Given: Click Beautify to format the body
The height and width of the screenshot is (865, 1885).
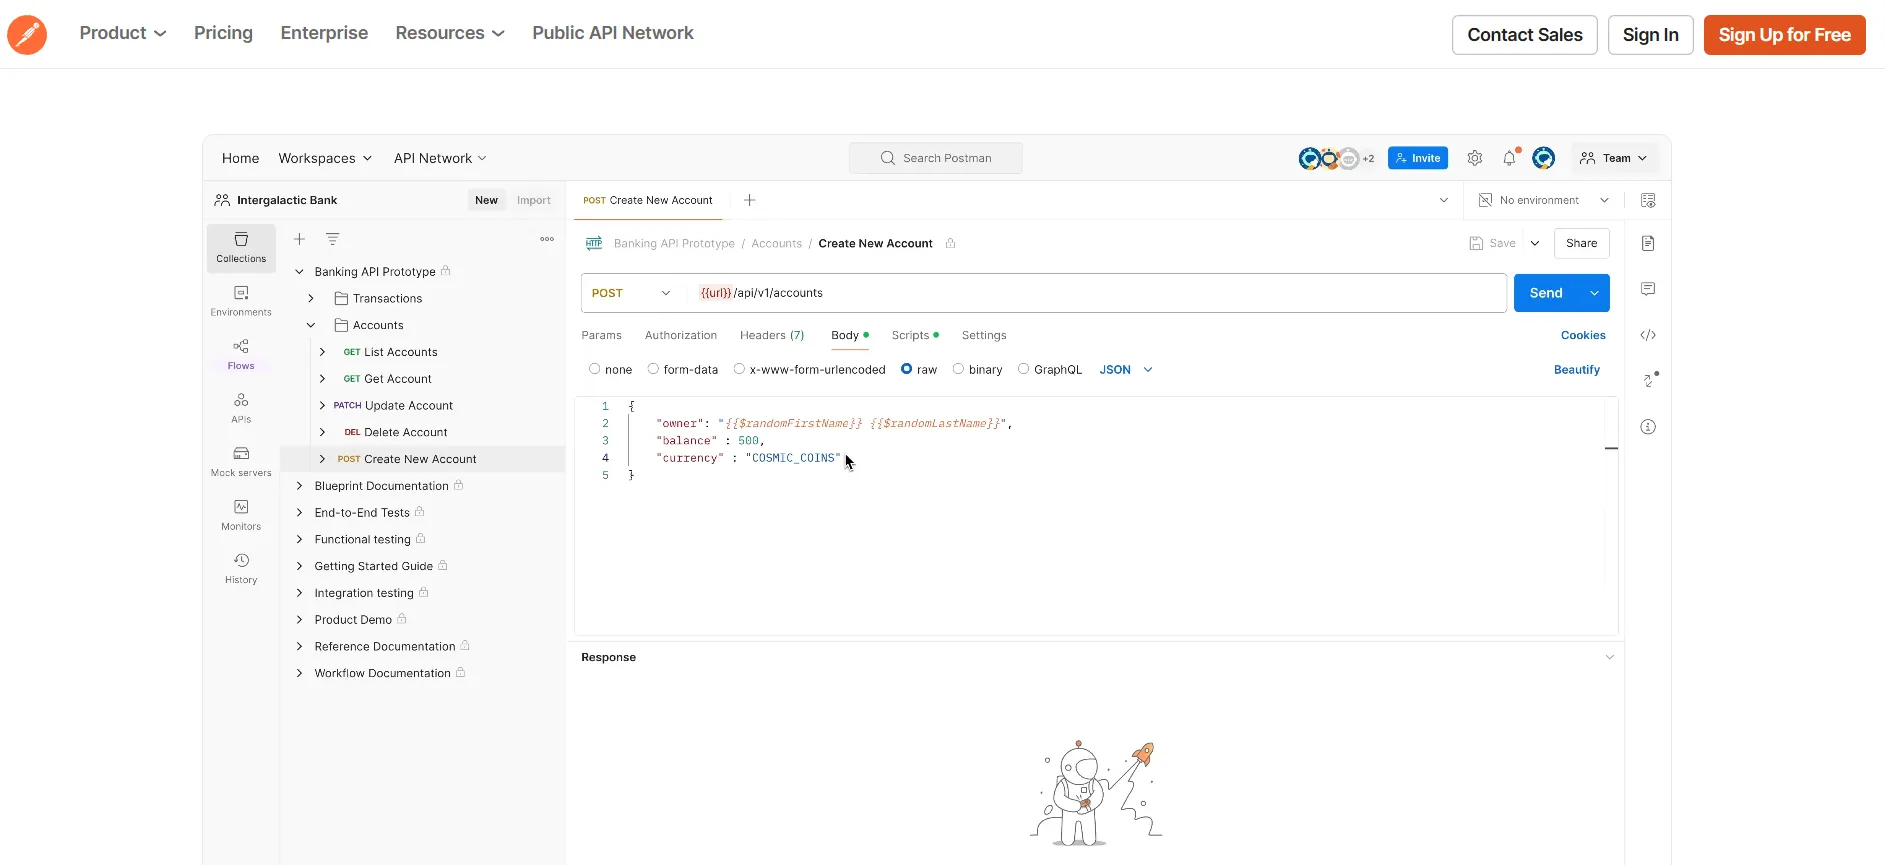Looking at the screenshot, I should (1577, 370).
